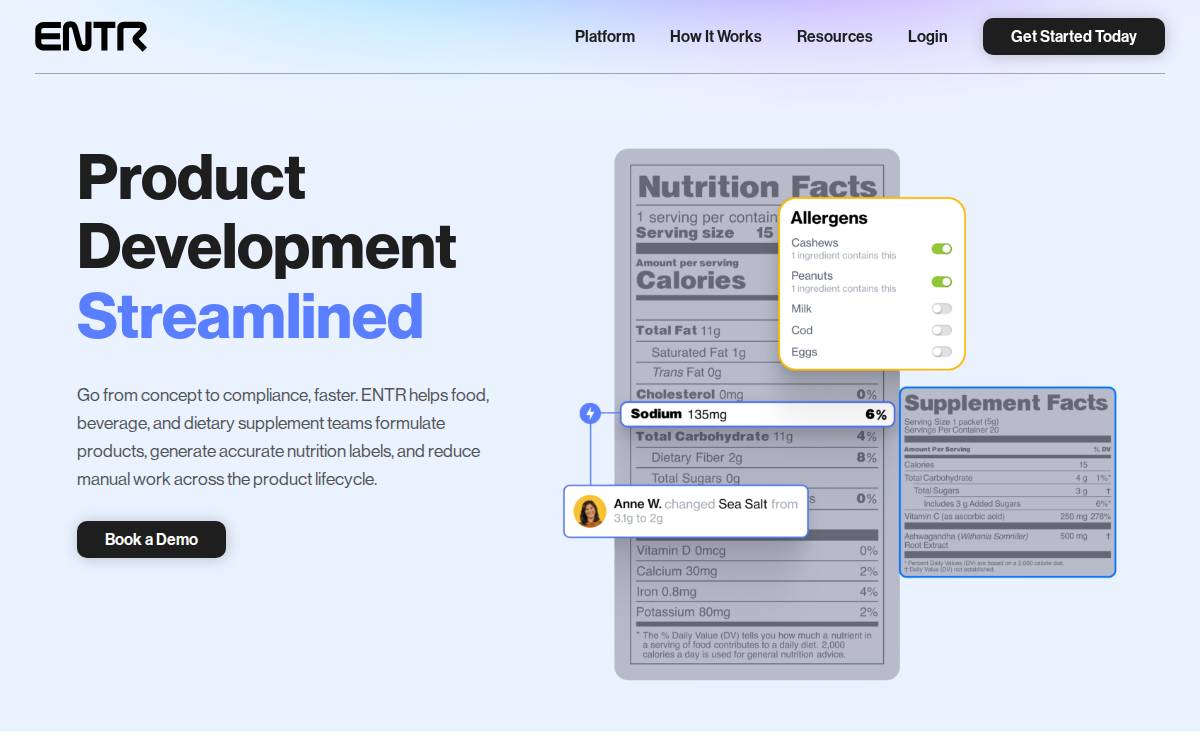Click the Trans Fat 0g row
This screenshot has width=1200, height=750.
coord(707,372)
